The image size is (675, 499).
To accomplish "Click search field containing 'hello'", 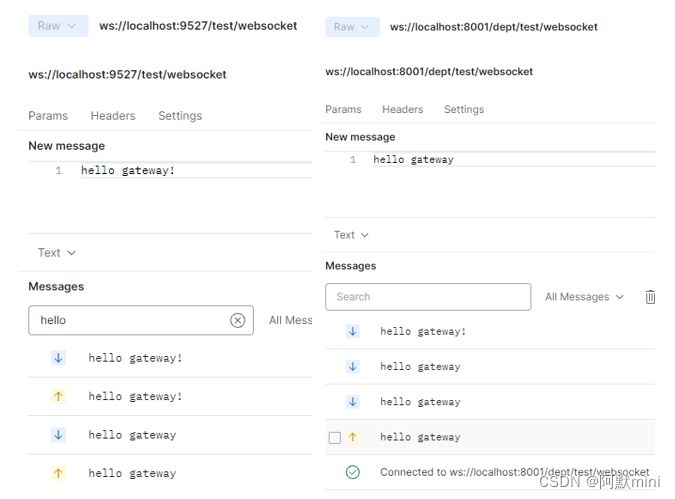I will pos(141,320).
